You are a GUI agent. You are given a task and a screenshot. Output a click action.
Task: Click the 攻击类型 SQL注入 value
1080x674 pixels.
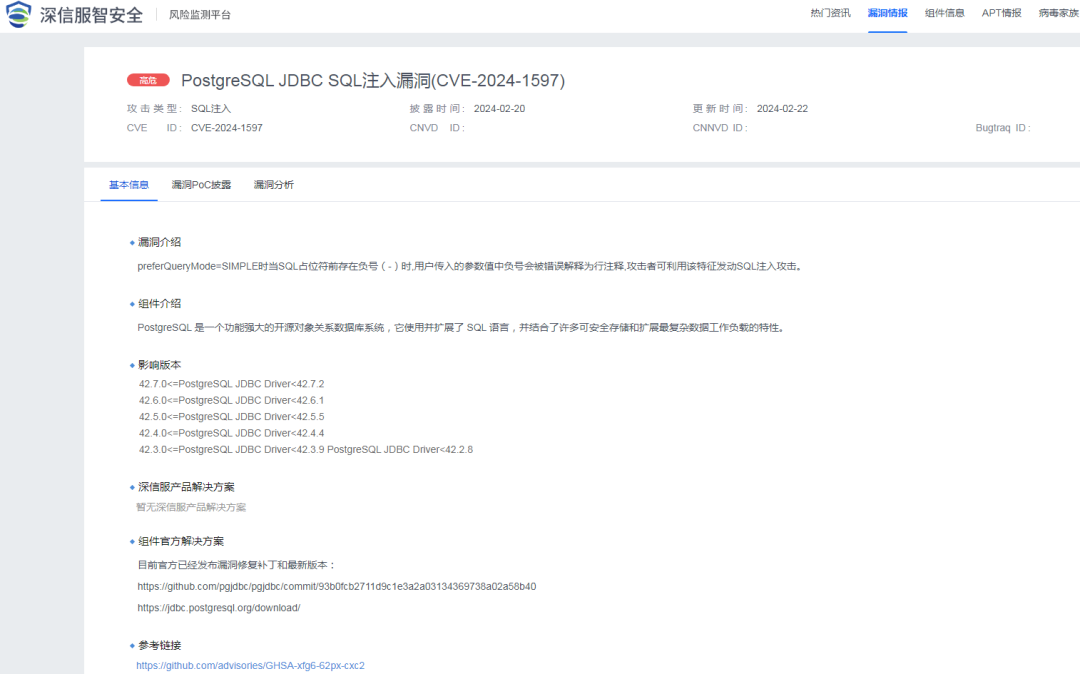pyautogui.click(x=211, y=109)
